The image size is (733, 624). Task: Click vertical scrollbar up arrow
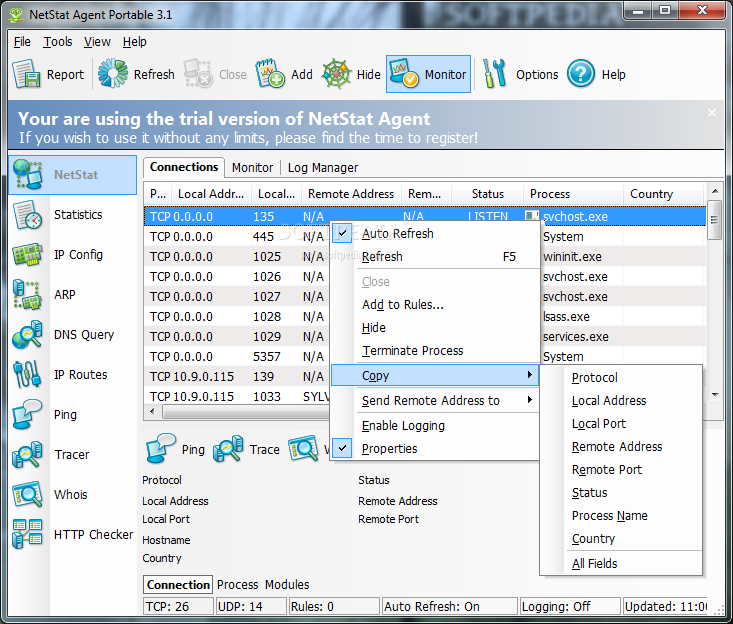click(715, 191)
